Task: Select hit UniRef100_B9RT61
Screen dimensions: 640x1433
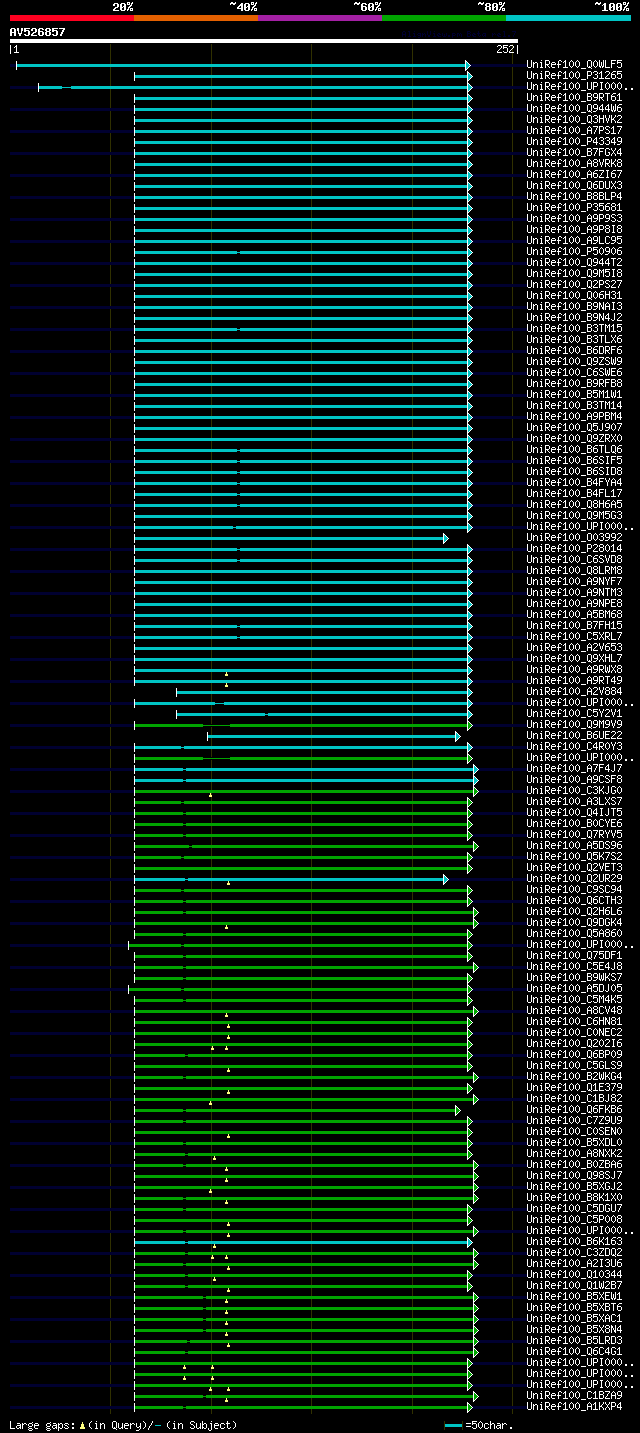Action: click(574, 98)
